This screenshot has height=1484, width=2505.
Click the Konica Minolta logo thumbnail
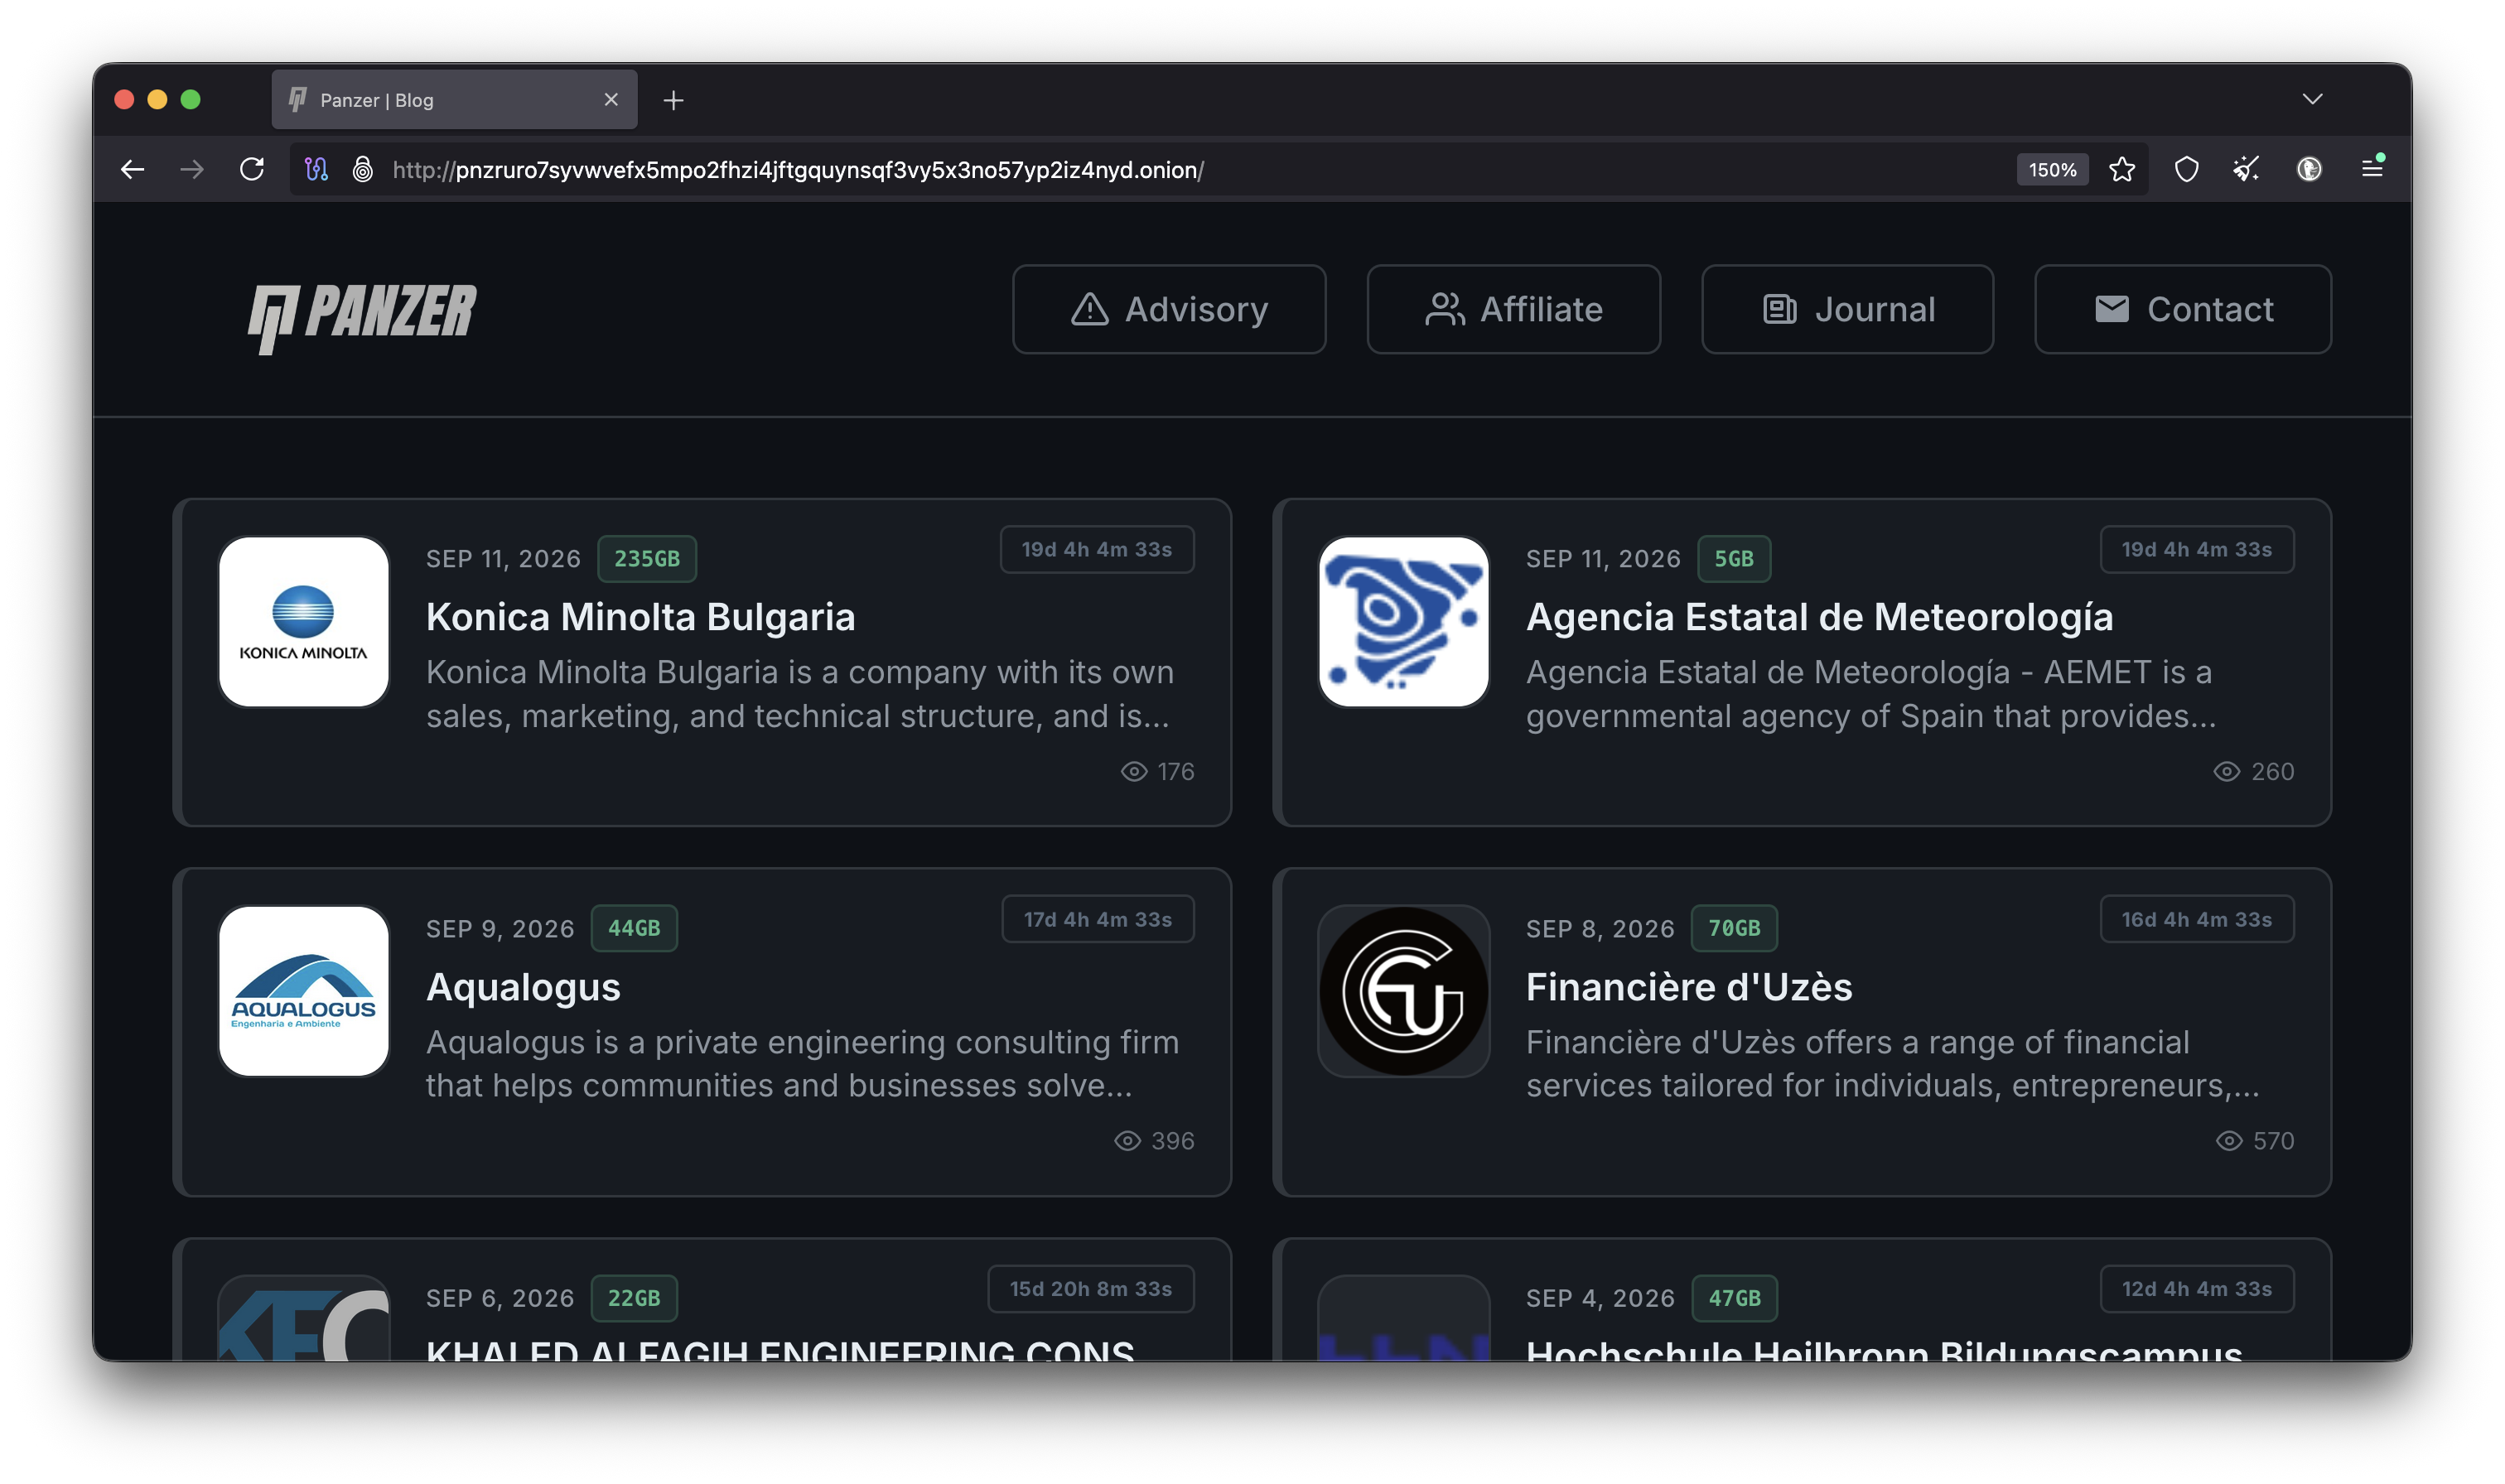tap(304, 622)
